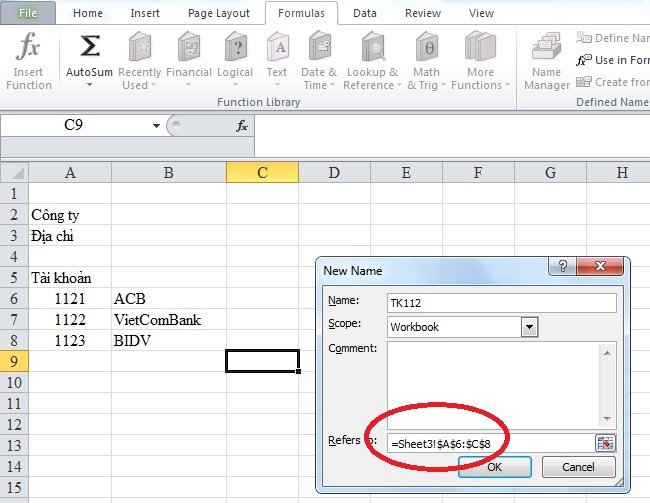Screen dimensions: 650x503
Task: Open the AutoSum function
Action: (89, 60)
